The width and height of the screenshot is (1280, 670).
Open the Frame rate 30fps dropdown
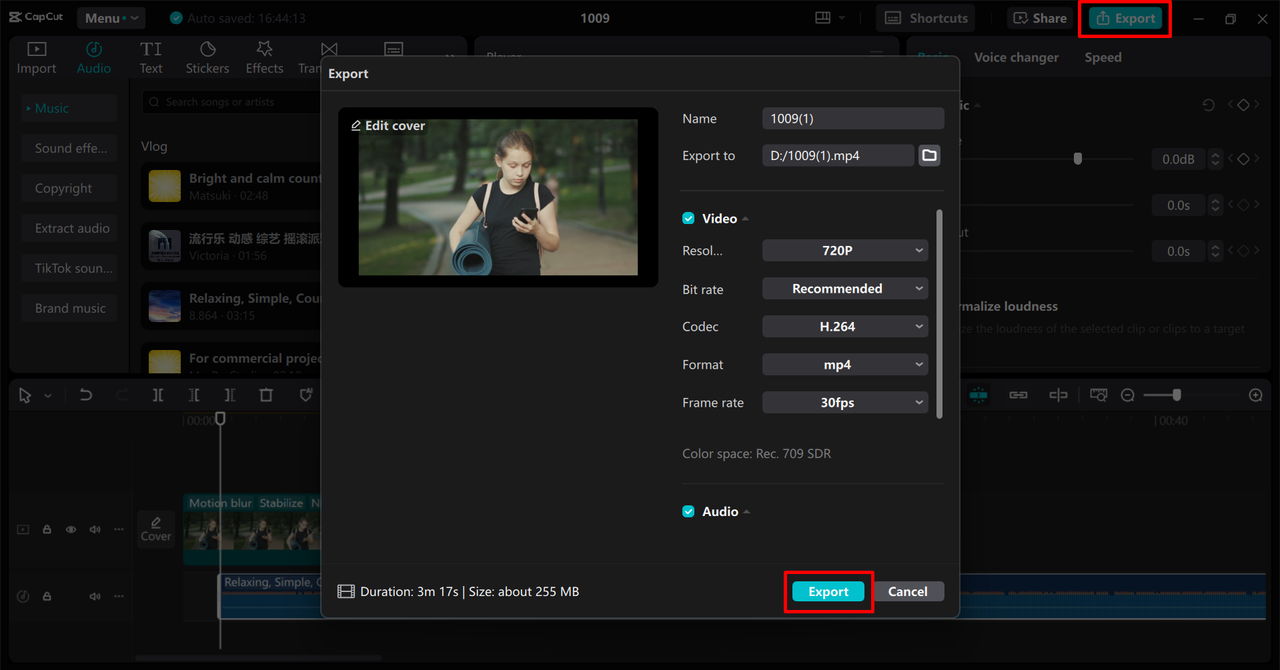pyautogui.click(x=845, y=403)
